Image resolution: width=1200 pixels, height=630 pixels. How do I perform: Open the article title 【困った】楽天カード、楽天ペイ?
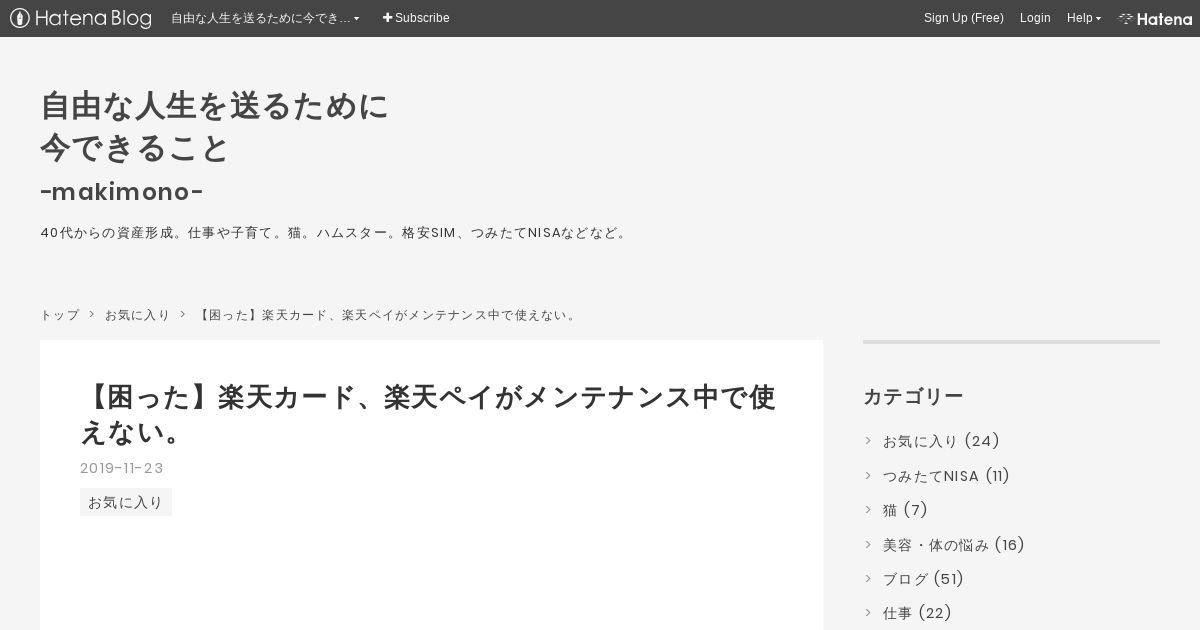[x=428, y=414]
